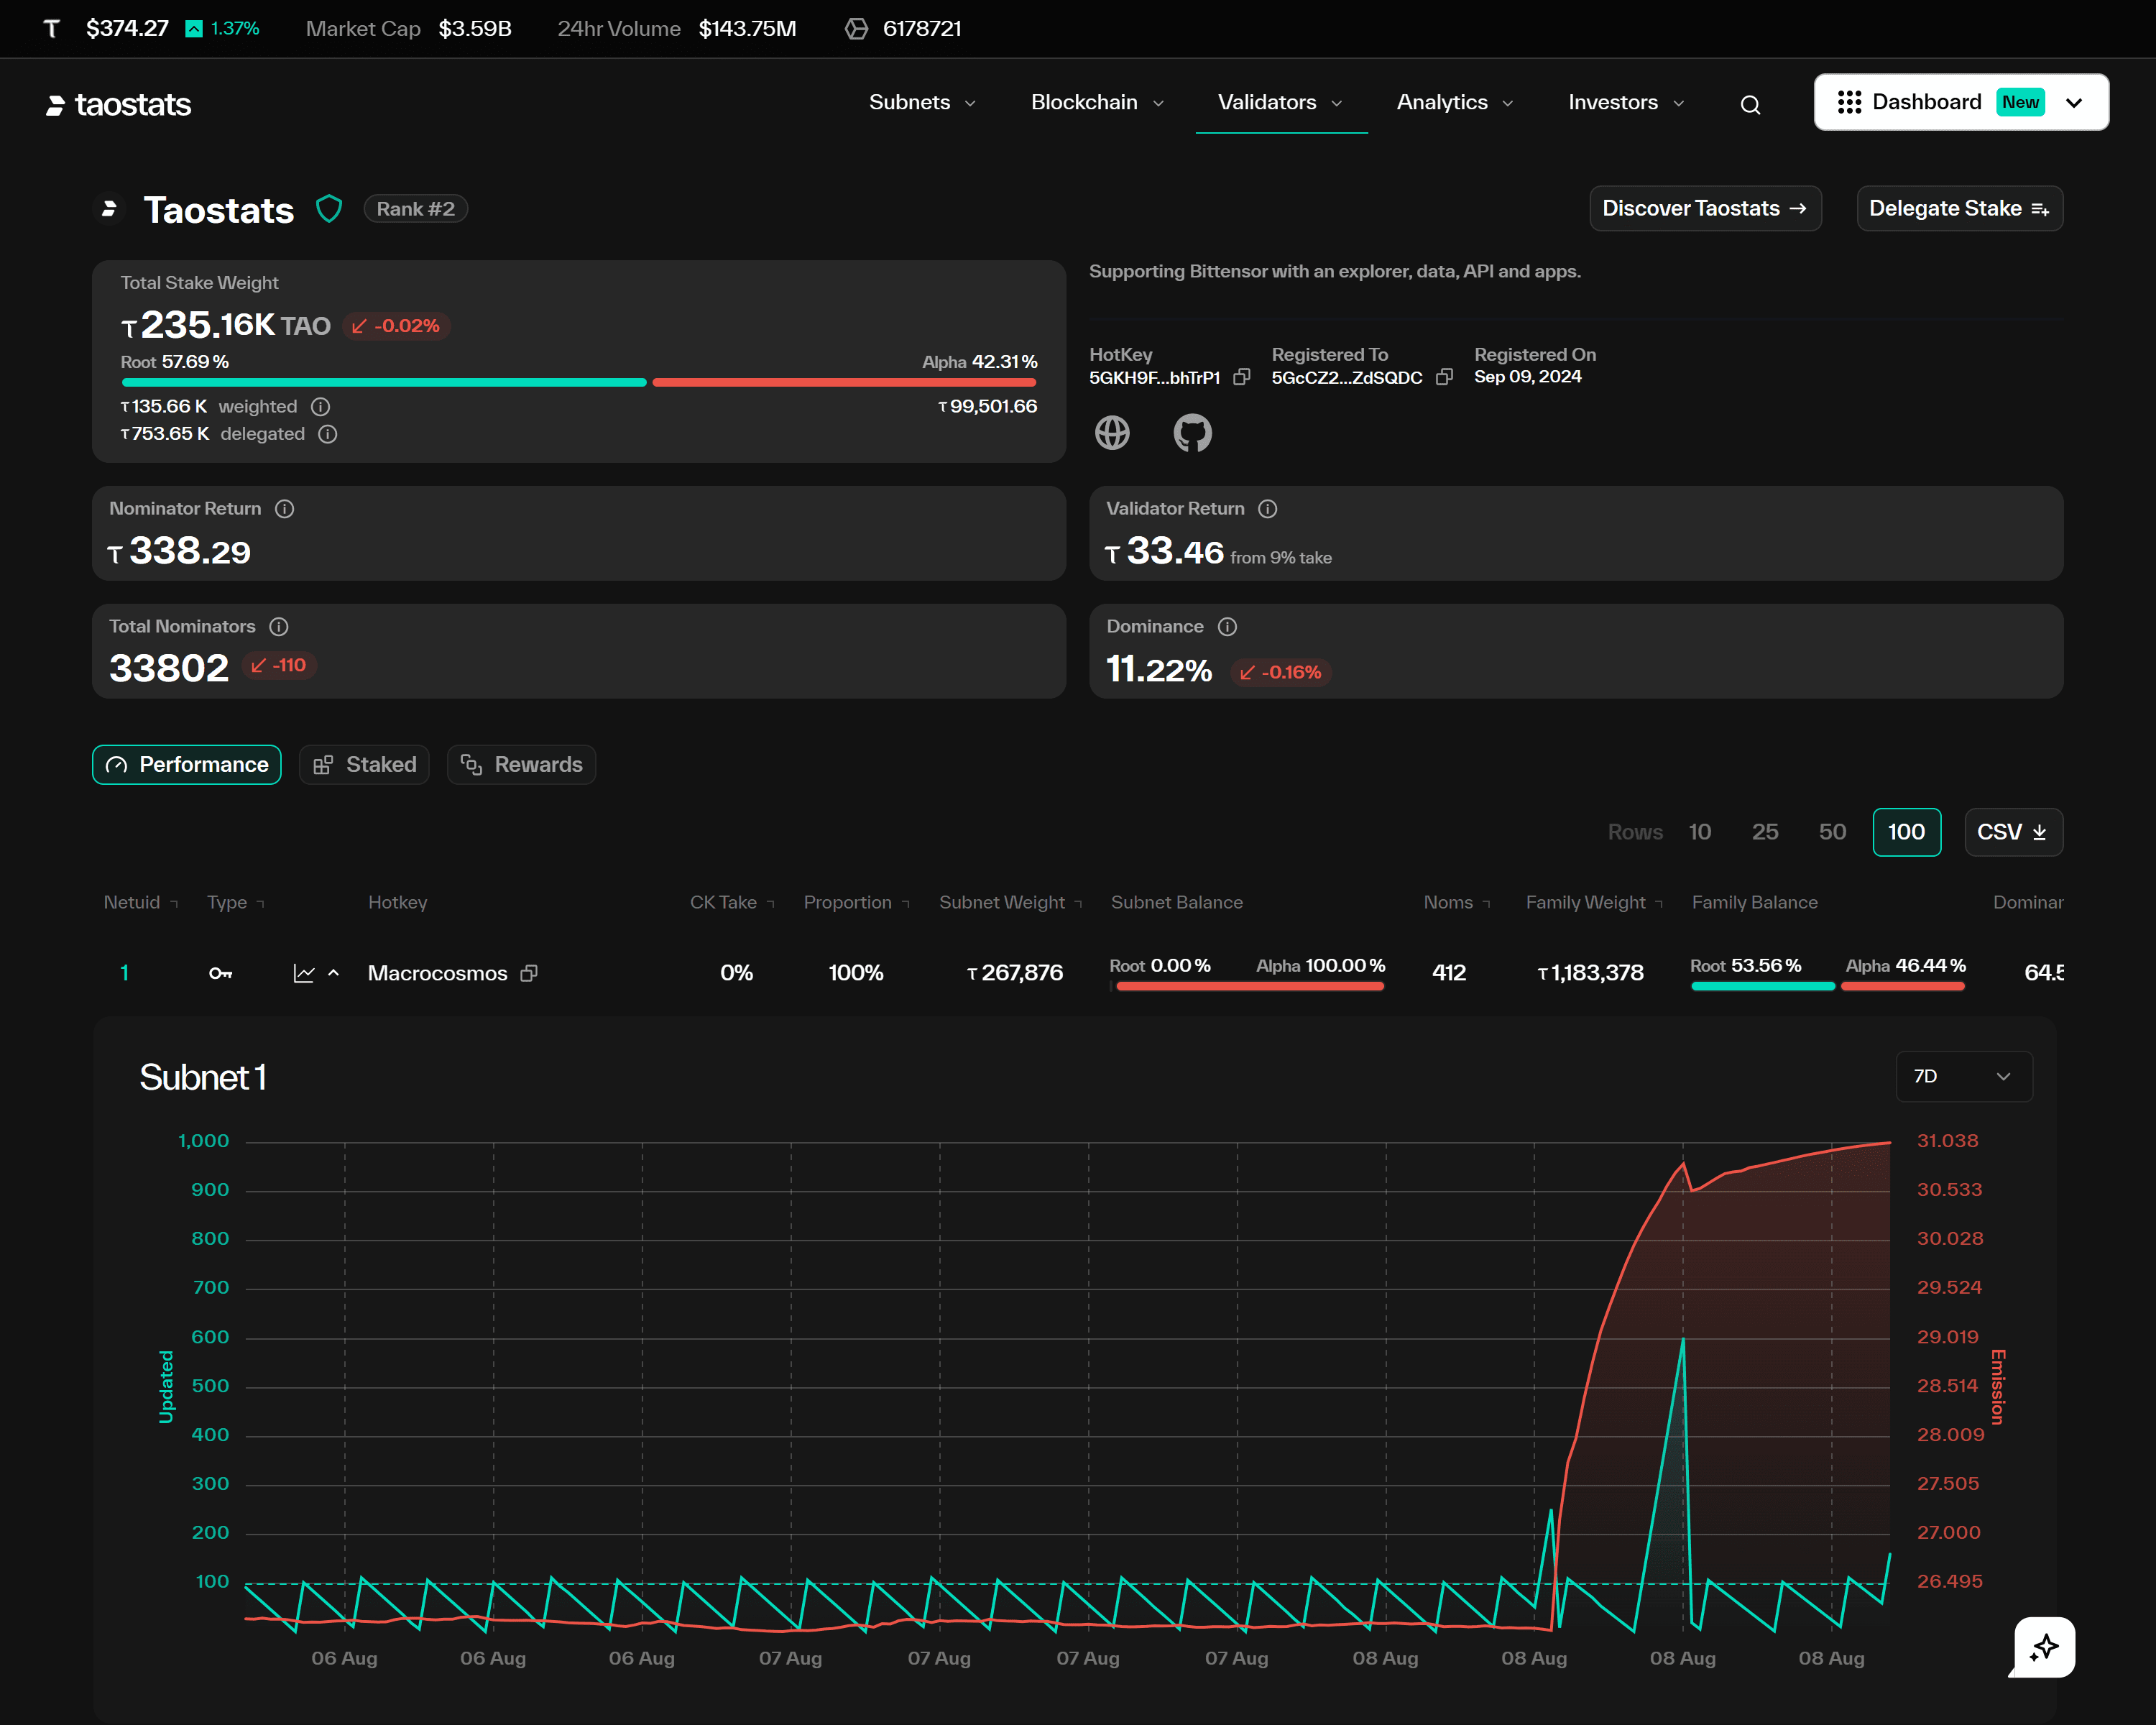This screenshot has height=1725, width=2156.
Task: Open the 7D time range dropdown
Action: [1963, 1076]
